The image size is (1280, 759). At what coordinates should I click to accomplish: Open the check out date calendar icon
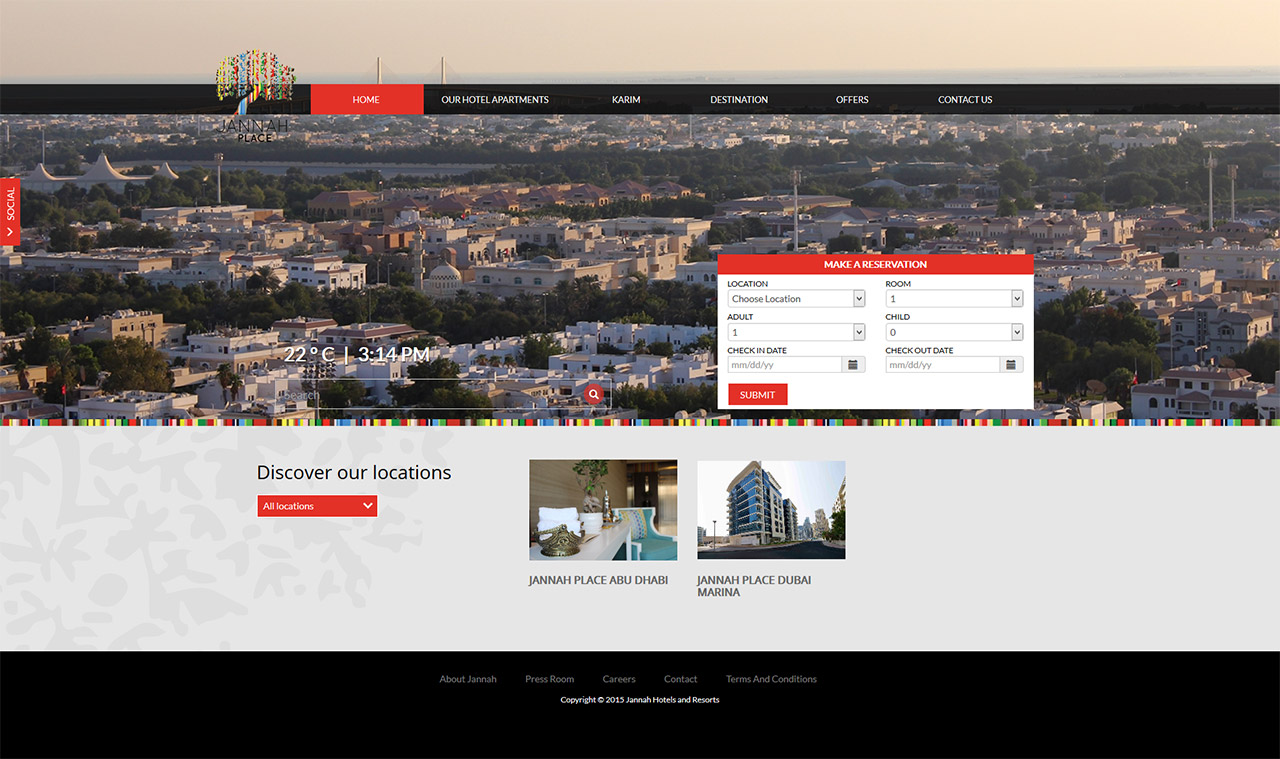point(1011,365)
